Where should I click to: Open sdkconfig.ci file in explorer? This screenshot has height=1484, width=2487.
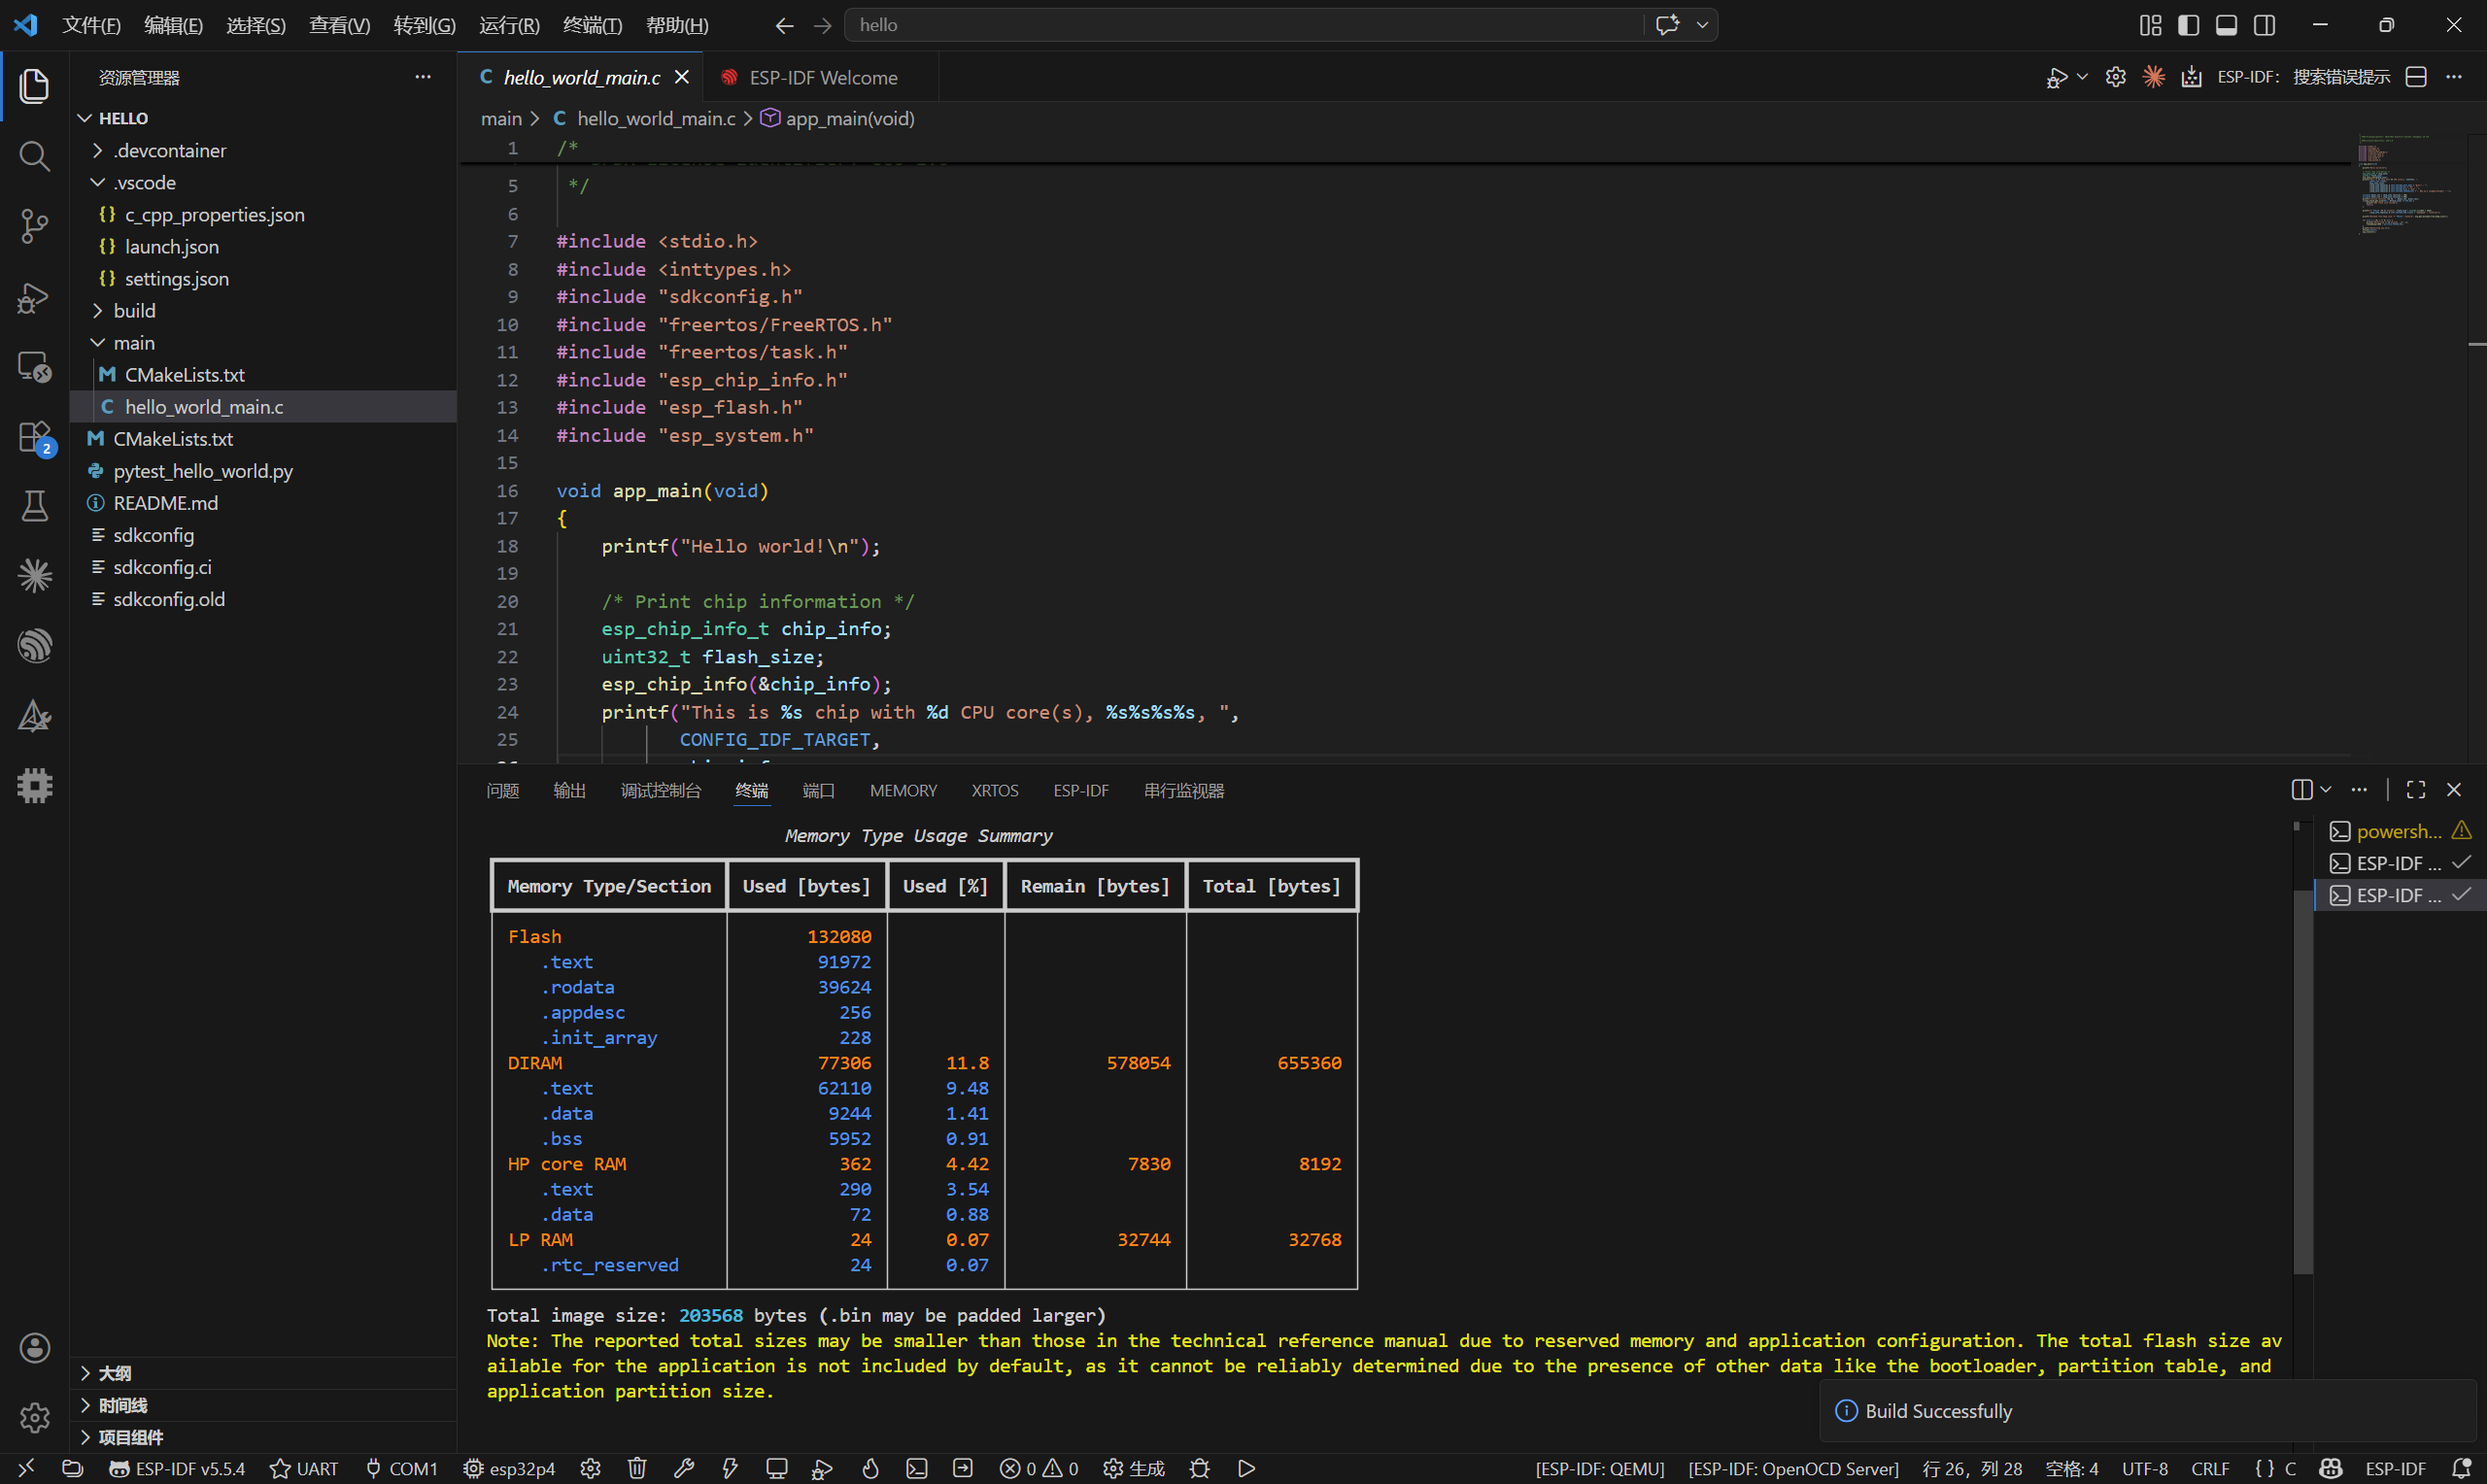tap(162, 567)
